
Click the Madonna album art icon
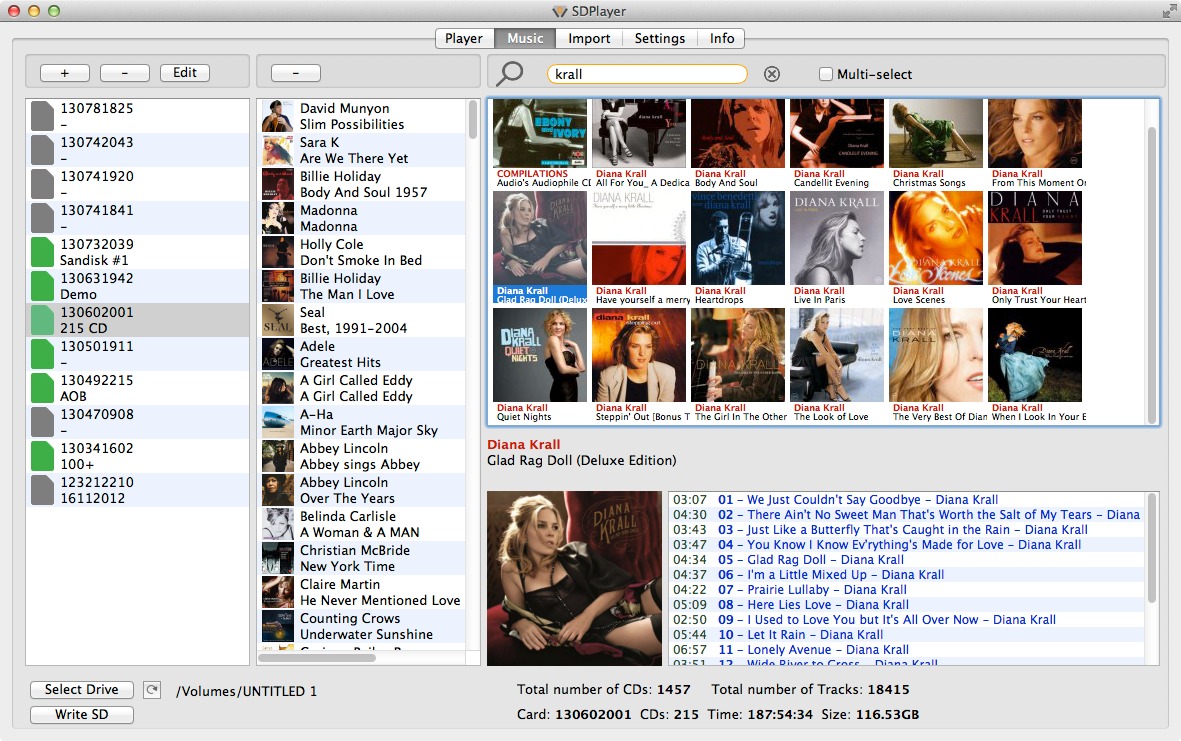tap(277, 218)
